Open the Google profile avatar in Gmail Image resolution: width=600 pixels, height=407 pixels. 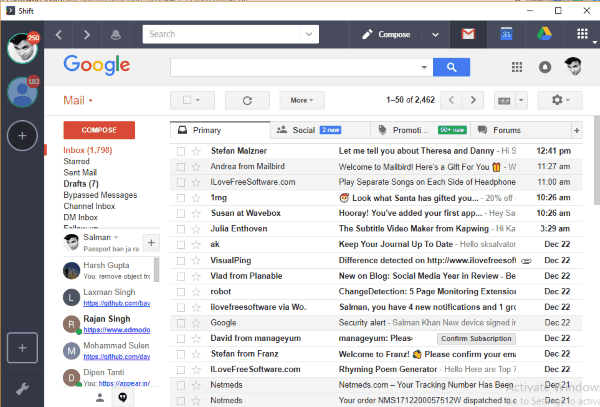573,66
